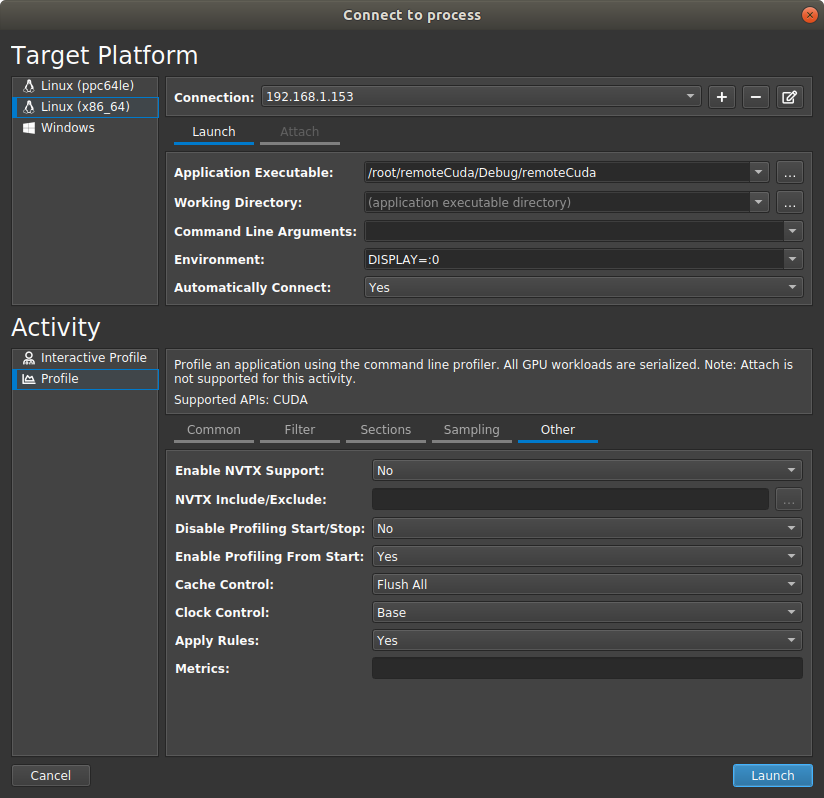The image size is (824, 798).
Task: Click the Metrics input field
Action: click(587, 668)
